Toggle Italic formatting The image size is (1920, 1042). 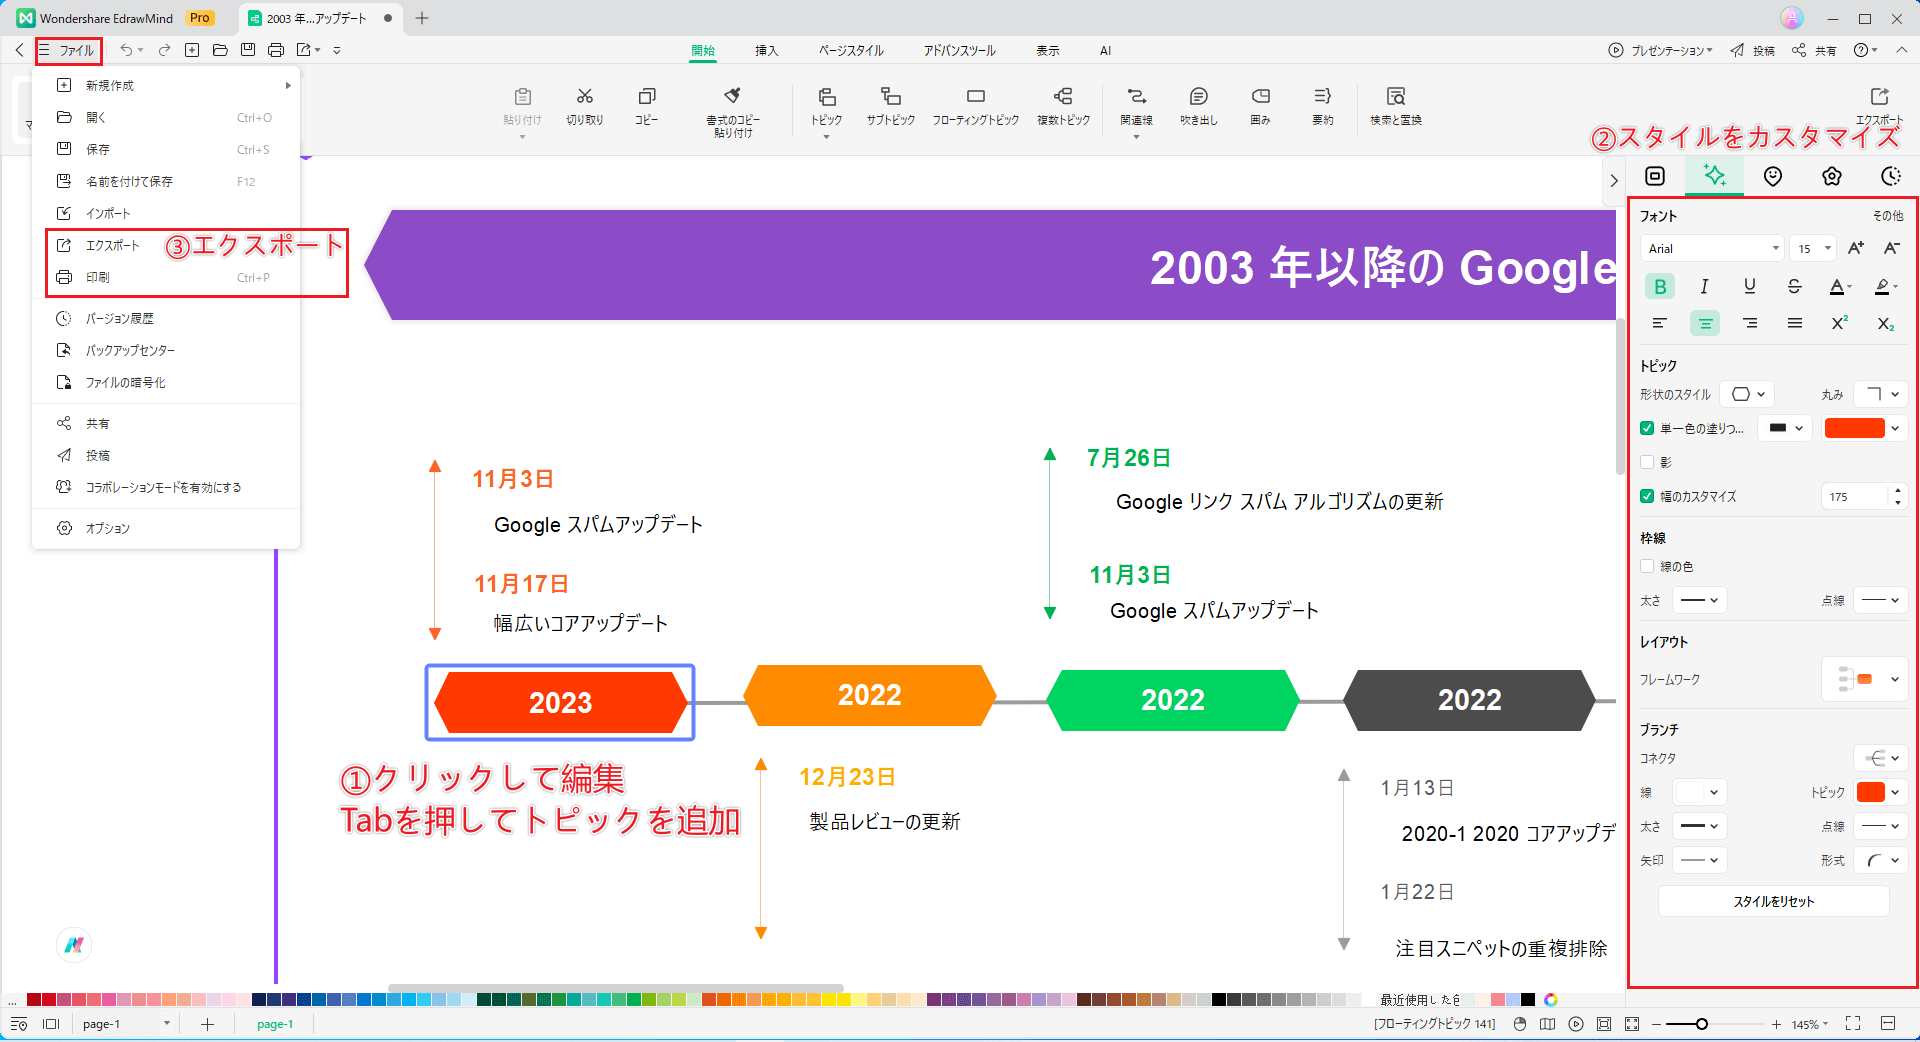(x=1704, y=287)
